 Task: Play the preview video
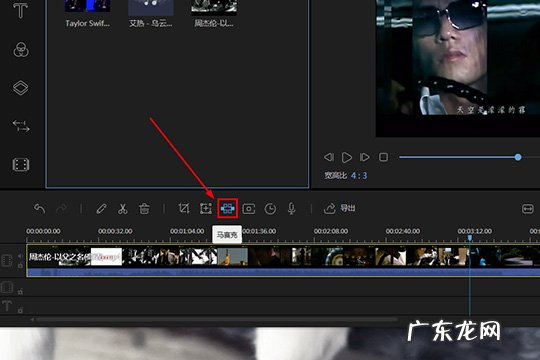click(346, 157)
